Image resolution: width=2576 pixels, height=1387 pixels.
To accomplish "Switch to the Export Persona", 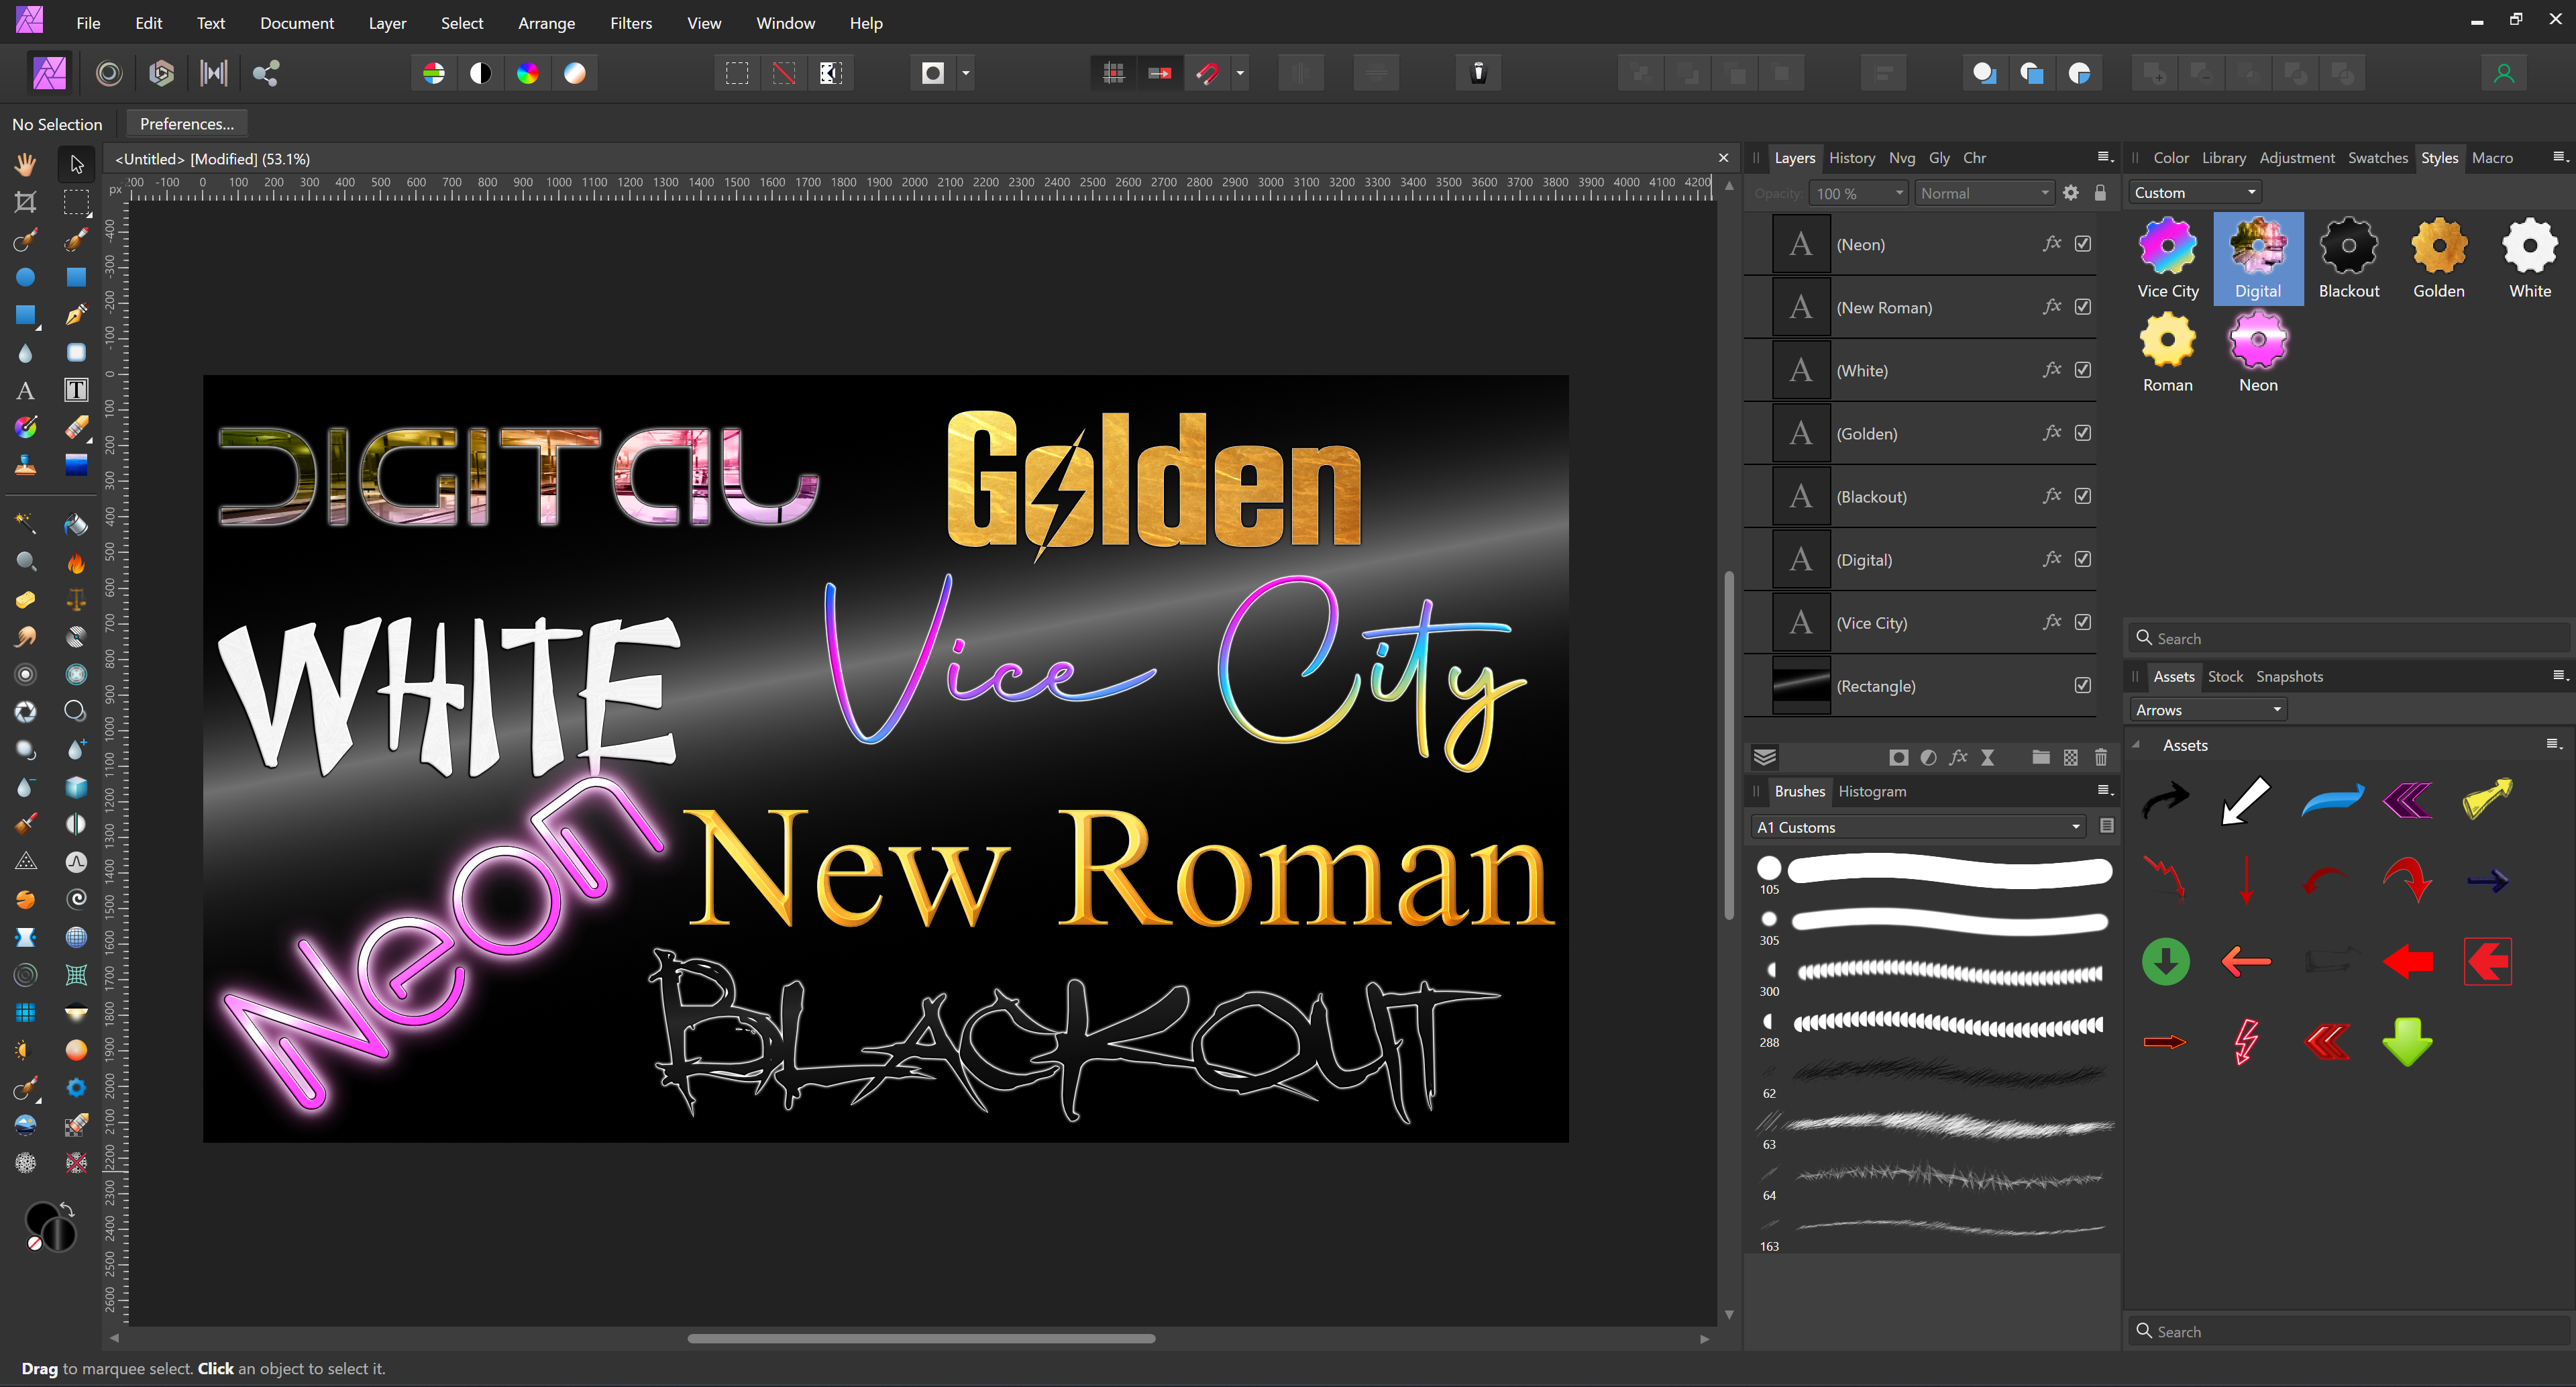I will pyautogui.click(x=266, y=73).
